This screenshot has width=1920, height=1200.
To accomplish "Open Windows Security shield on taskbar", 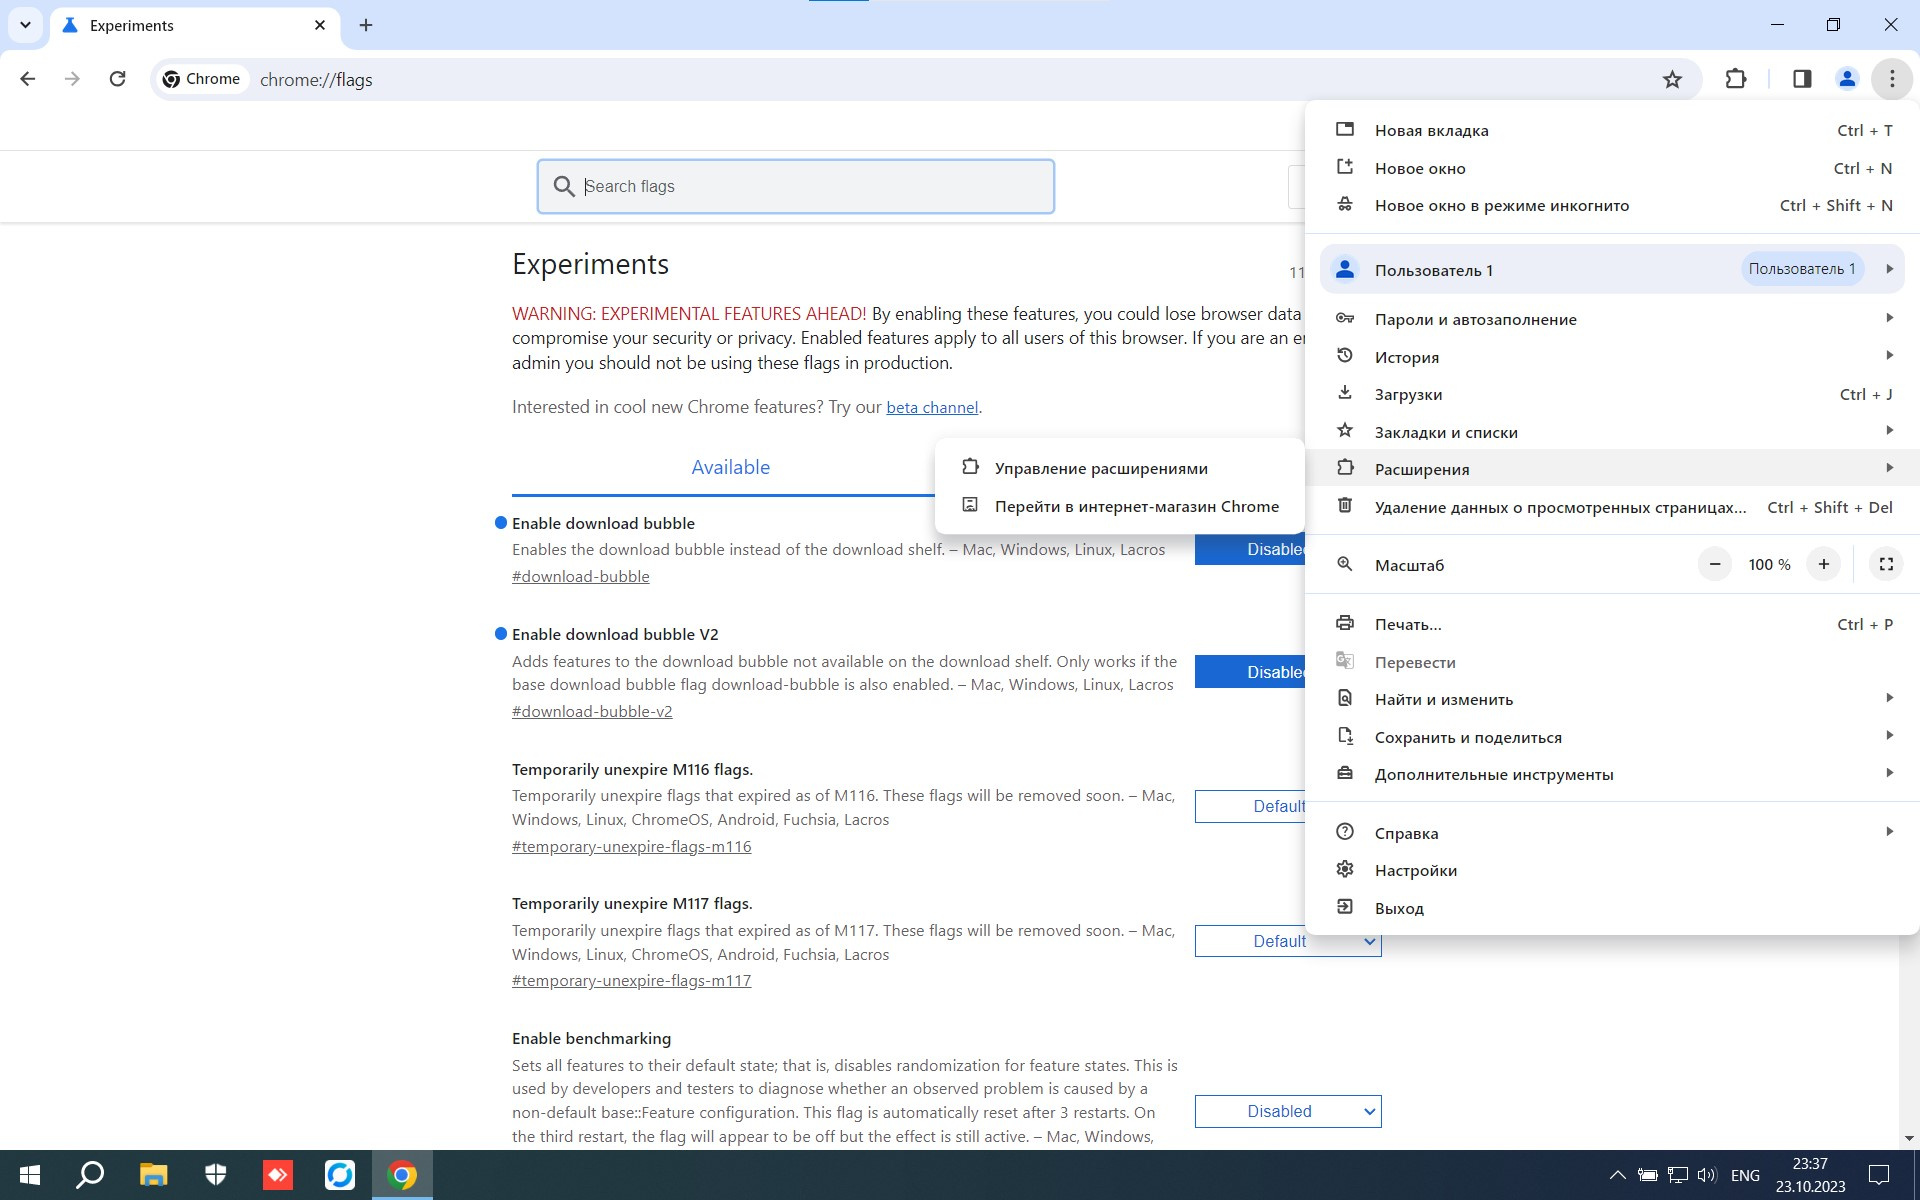I will coord(215,1175).
